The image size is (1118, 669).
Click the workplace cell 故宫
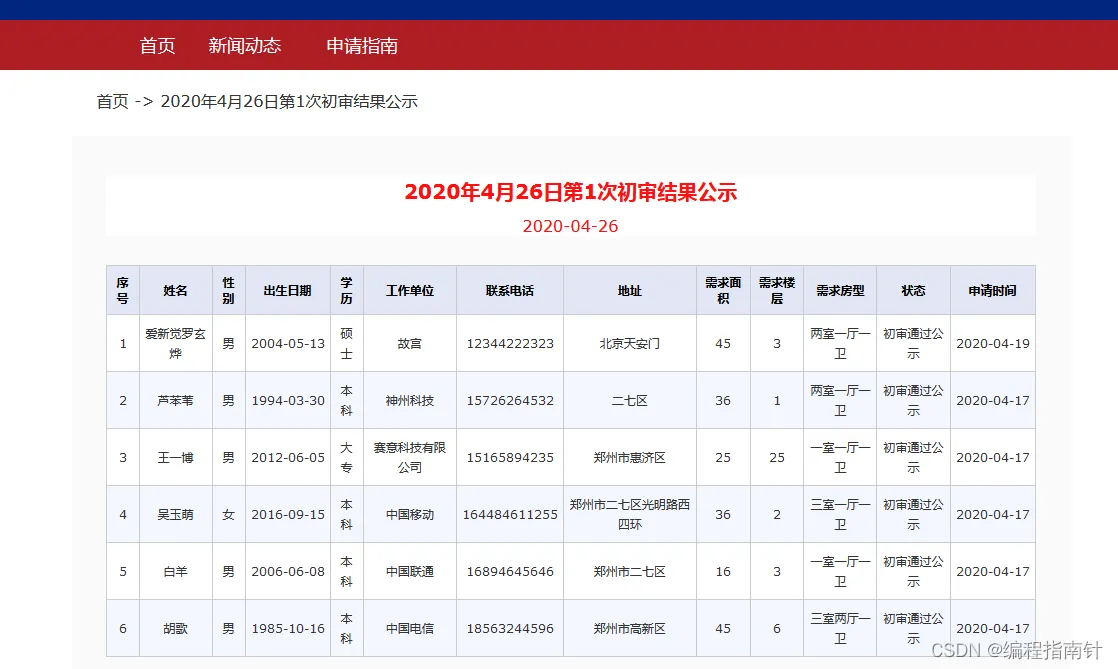coord(410,343)
